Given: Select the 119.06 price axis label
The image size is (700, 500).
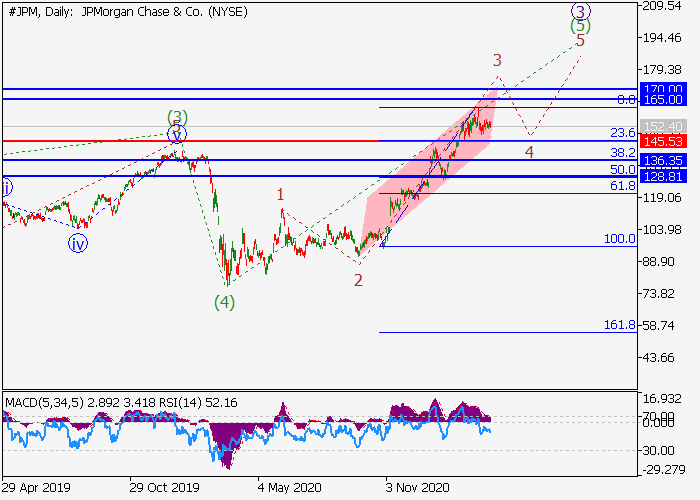Looking at the screenshot, I should pos(662,197).
